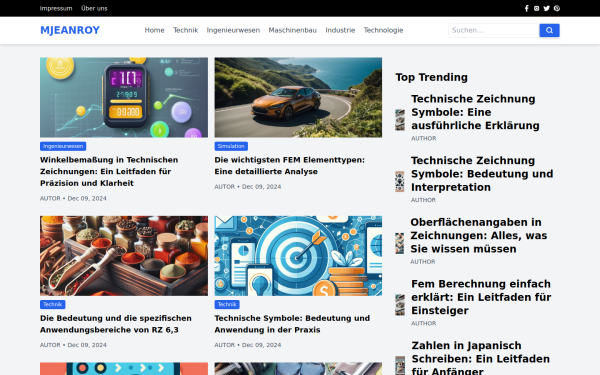Click the blue search magnifier button
Screen dimensions: 600x375
pyautogui.click(x=549, y=30)
